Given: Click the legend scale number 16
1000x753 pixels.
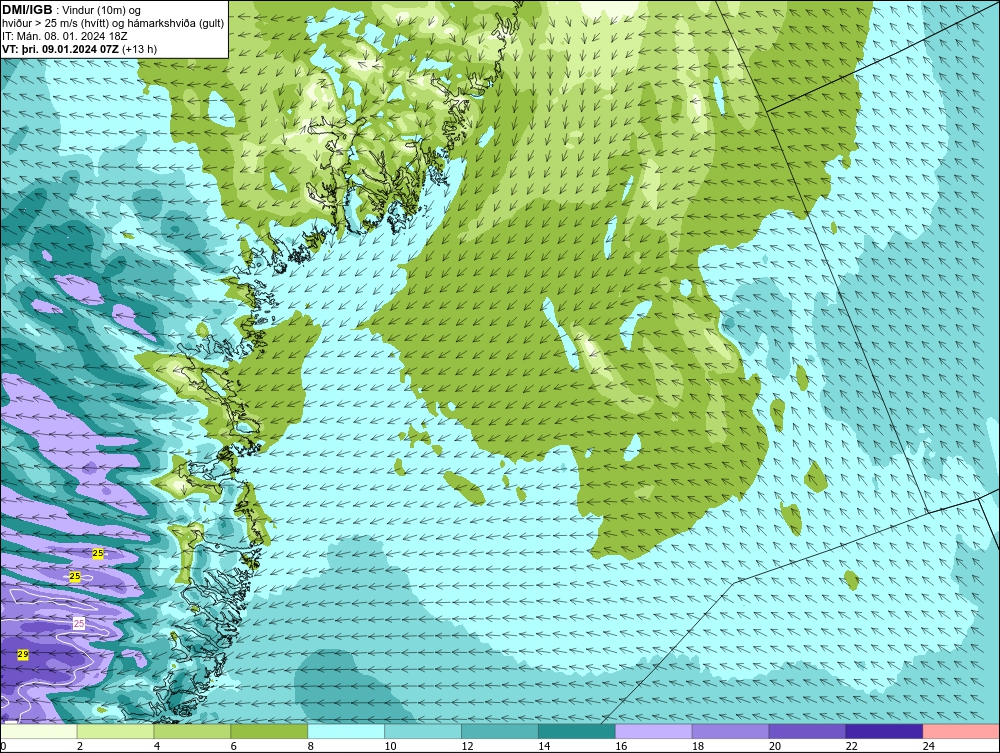Looking at the screenshot, I should tap(621, 746).
